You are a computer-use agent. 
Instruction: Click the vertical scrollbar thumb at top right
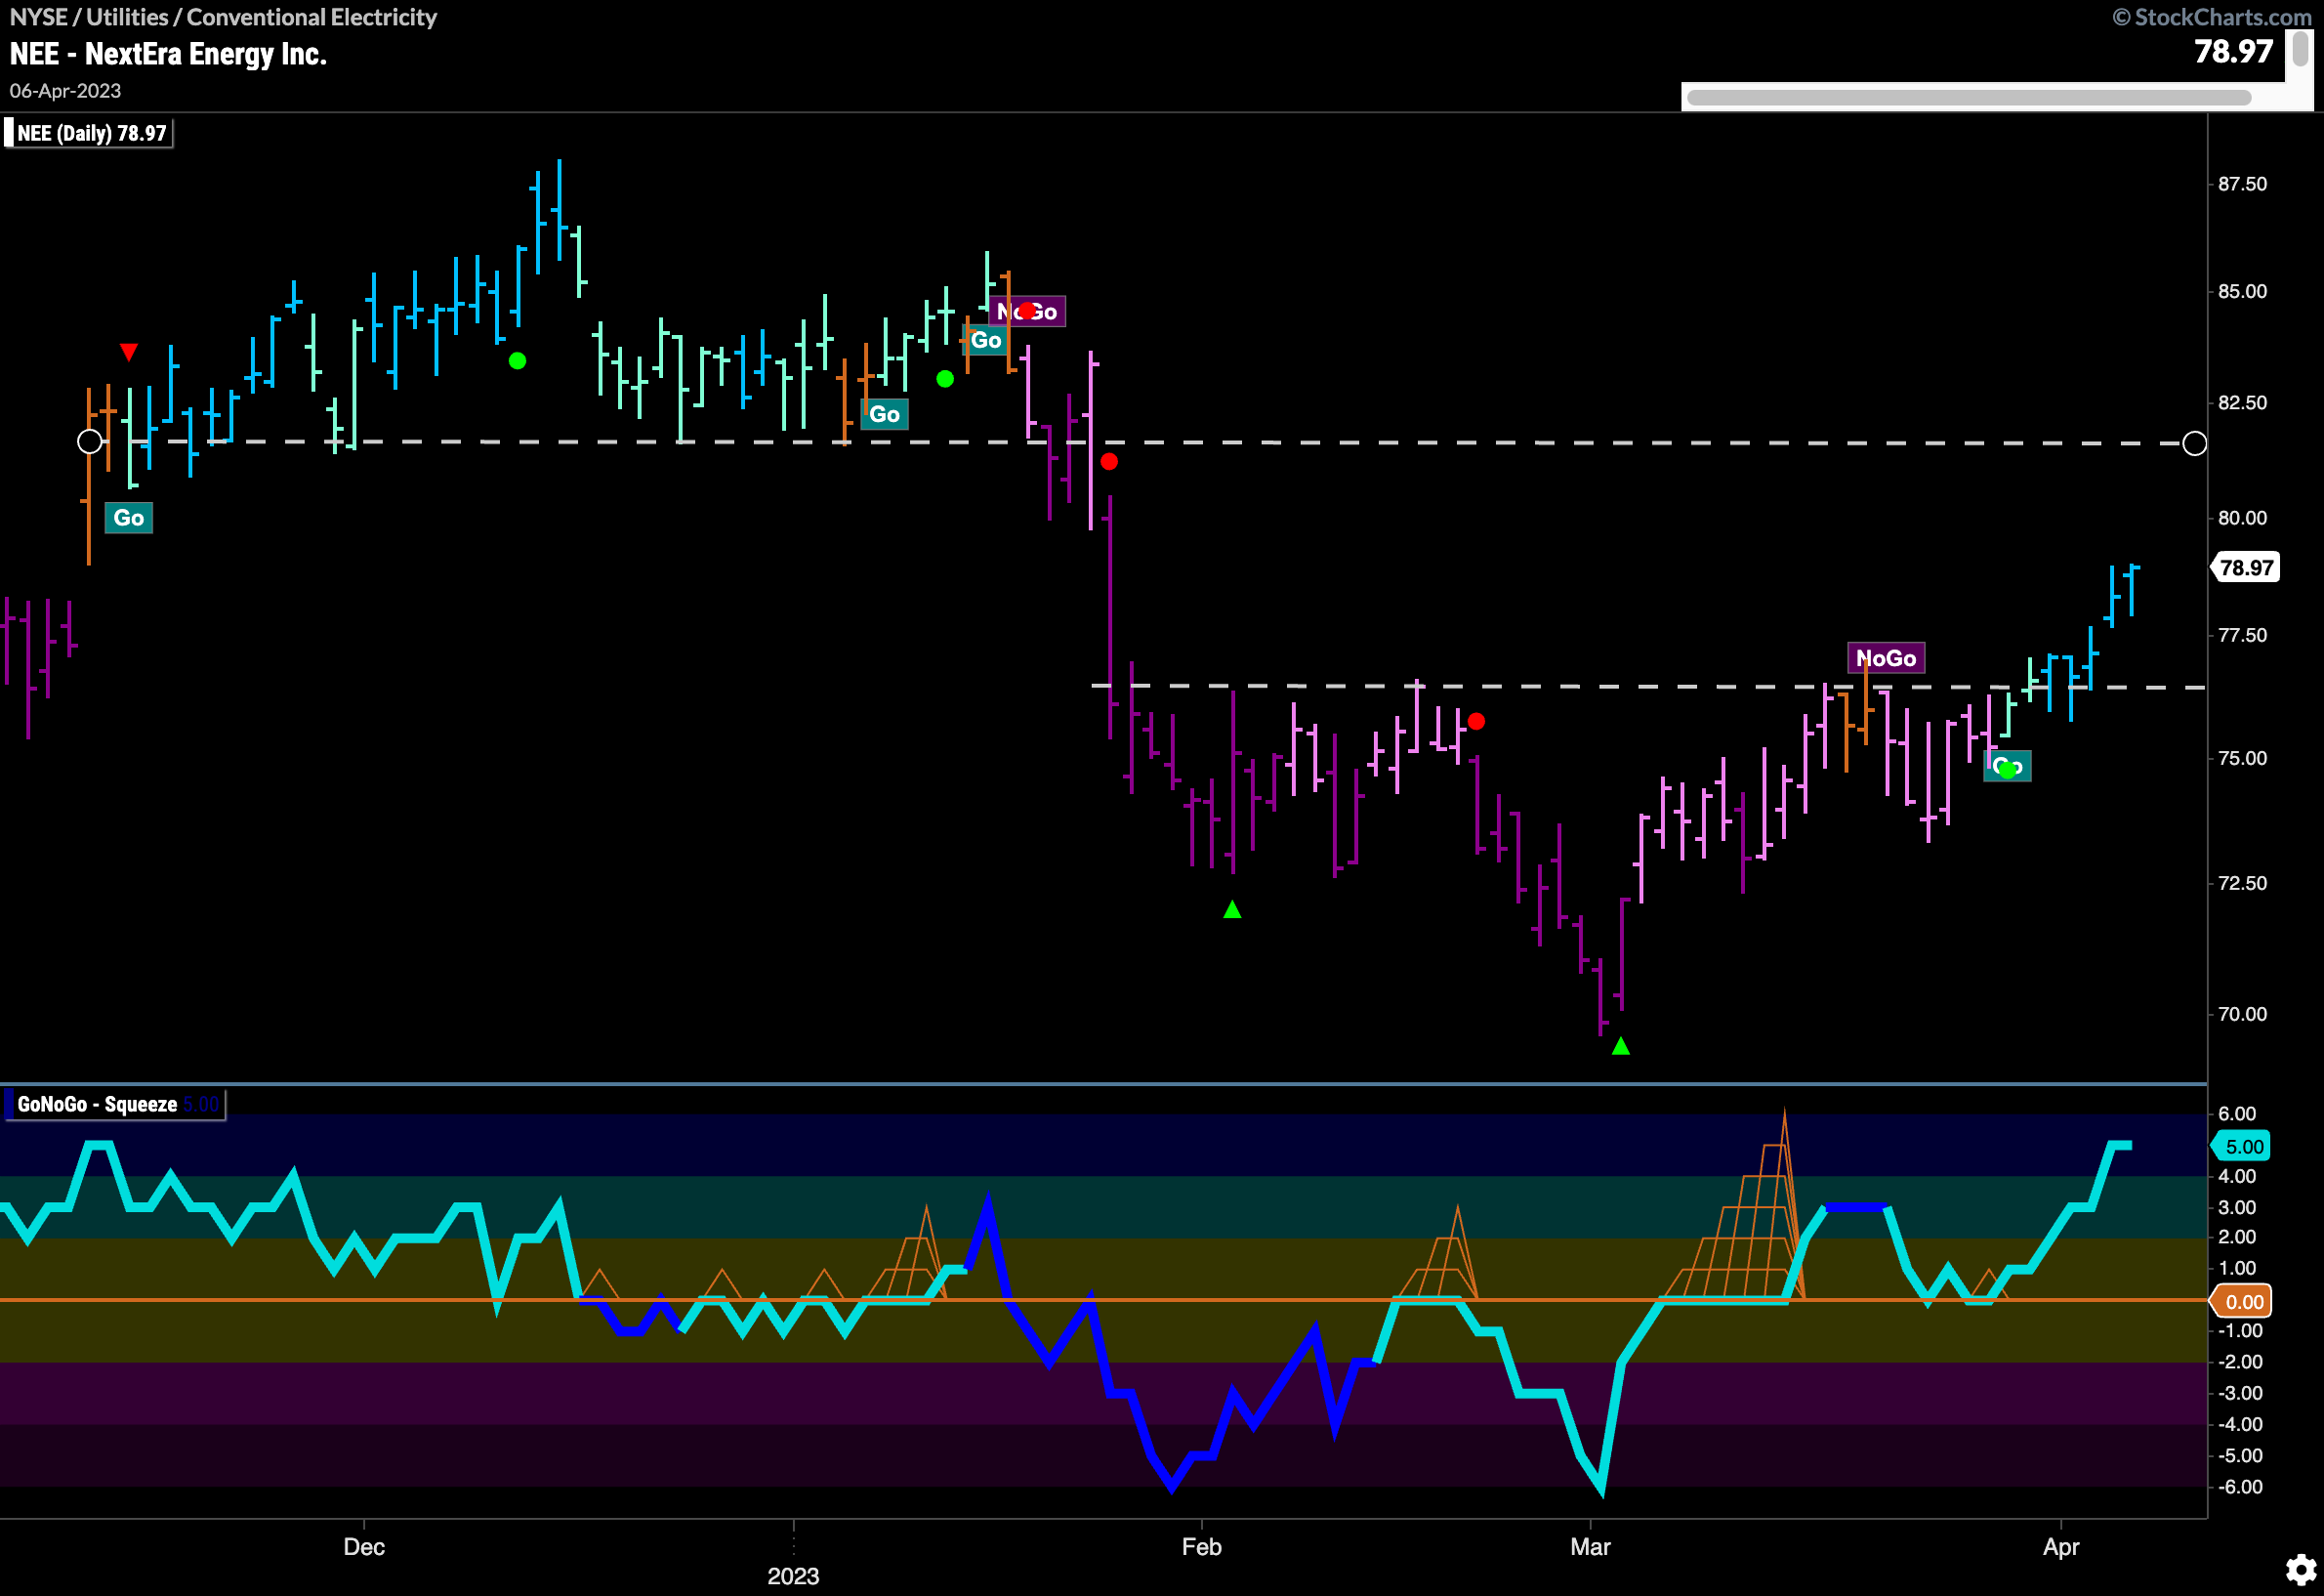pos(2300,49)
